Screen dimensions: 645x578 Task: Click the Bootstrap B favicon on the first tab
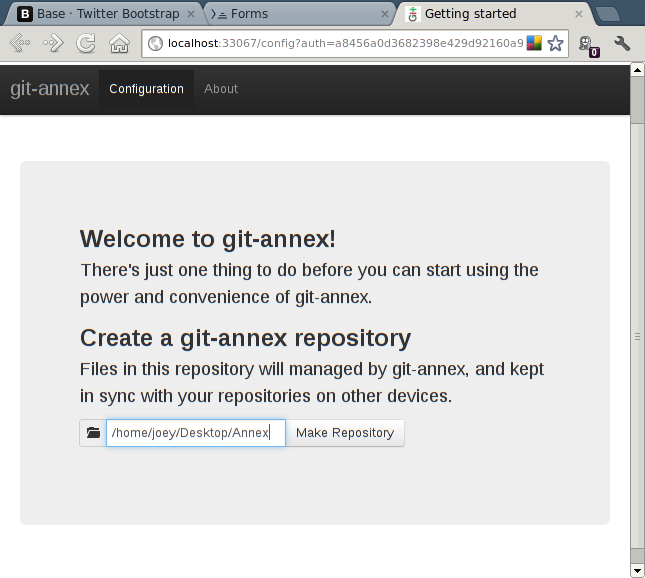[x=25, y=14]
